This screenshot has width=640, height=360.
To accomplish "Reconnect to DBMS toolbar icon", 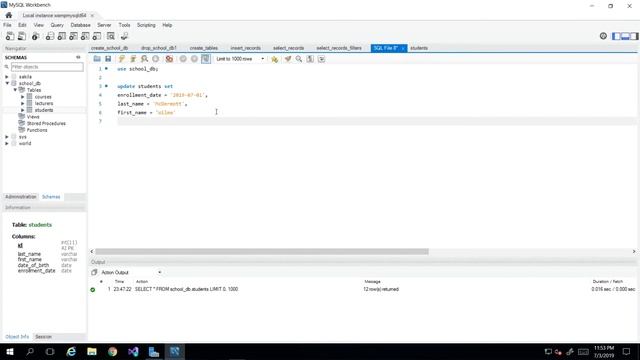I will [124, 36].
